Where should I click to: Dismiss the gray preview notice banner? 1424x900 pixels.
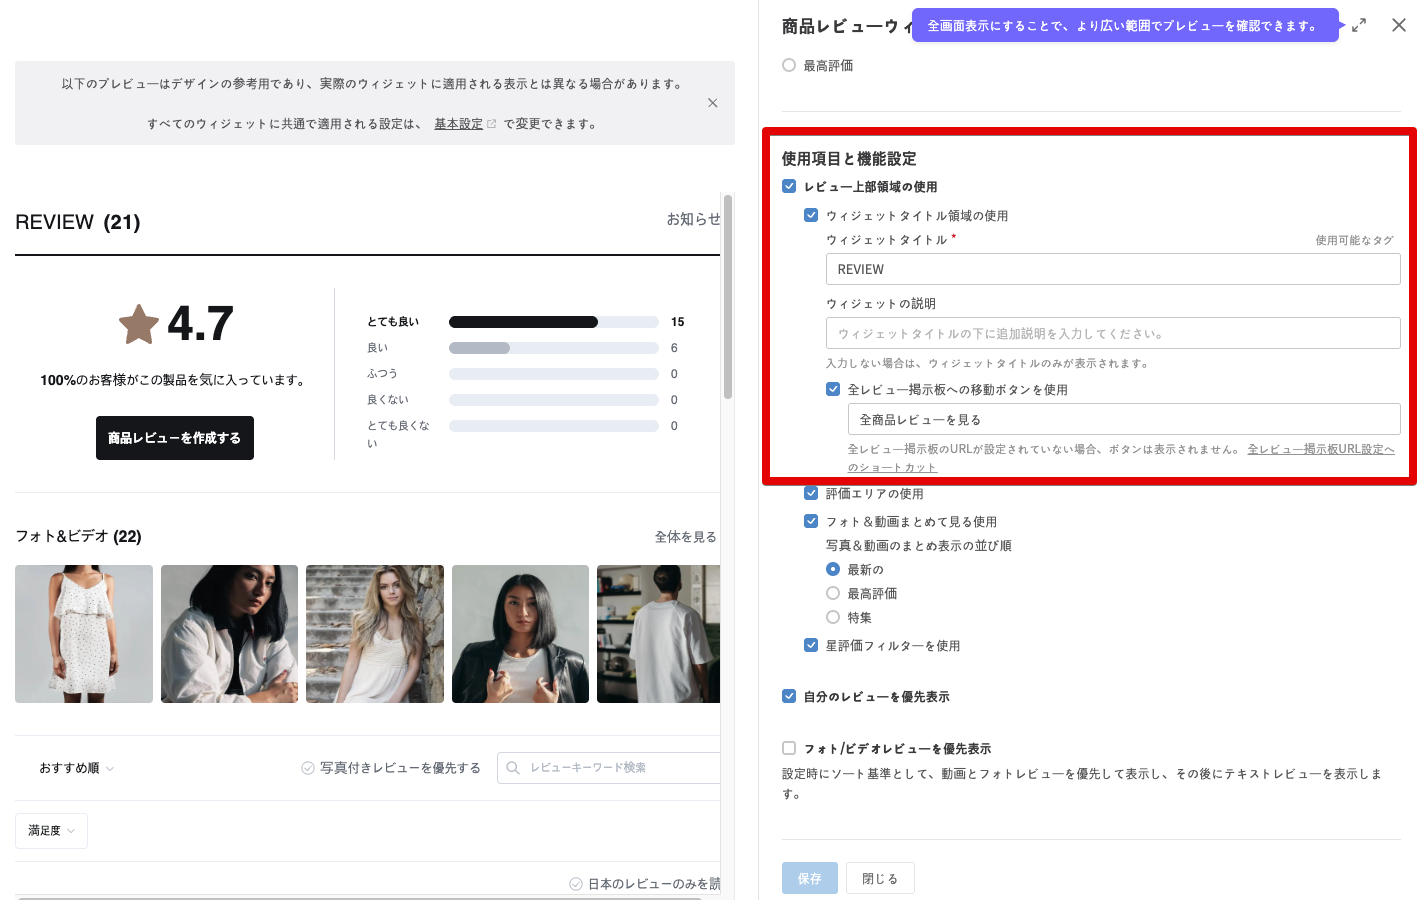[x=712, y=103]
